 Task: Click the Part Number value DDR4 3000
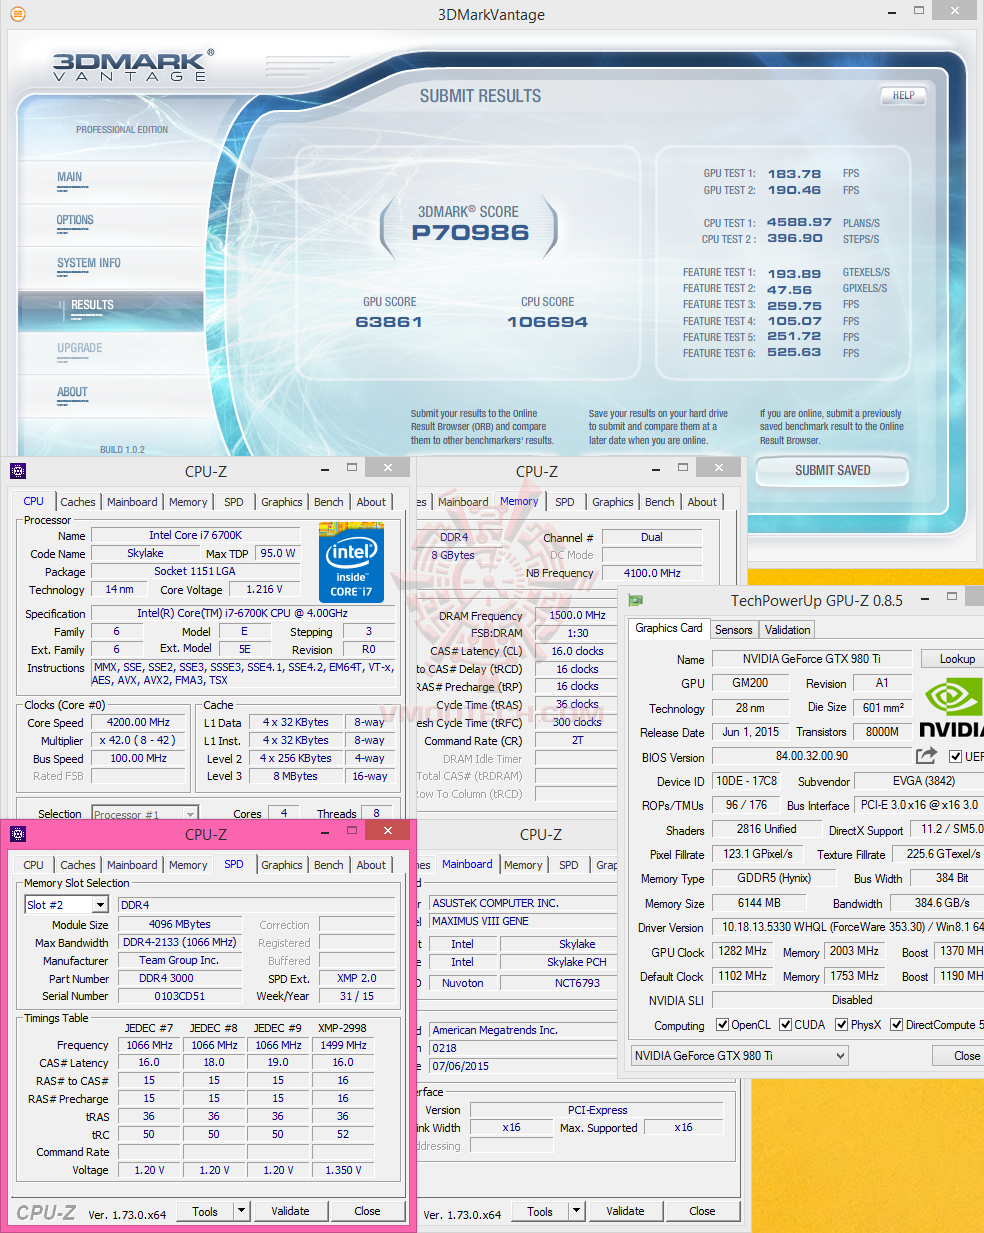pyautogui.click(x=180, y=978)
